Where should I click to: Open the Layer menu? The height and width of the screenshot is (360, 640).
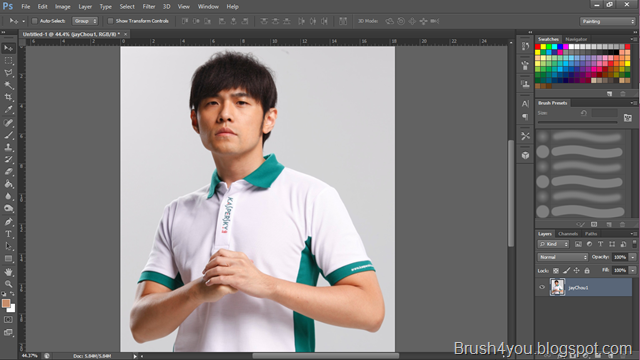(85, 7)
